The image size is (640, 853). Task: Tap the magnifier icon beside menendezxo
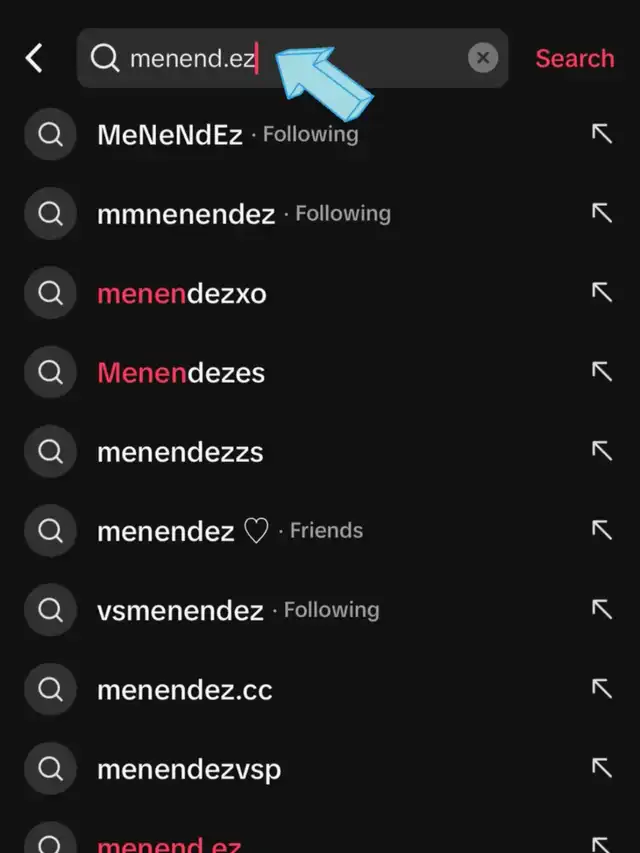[x=51, y=293]
